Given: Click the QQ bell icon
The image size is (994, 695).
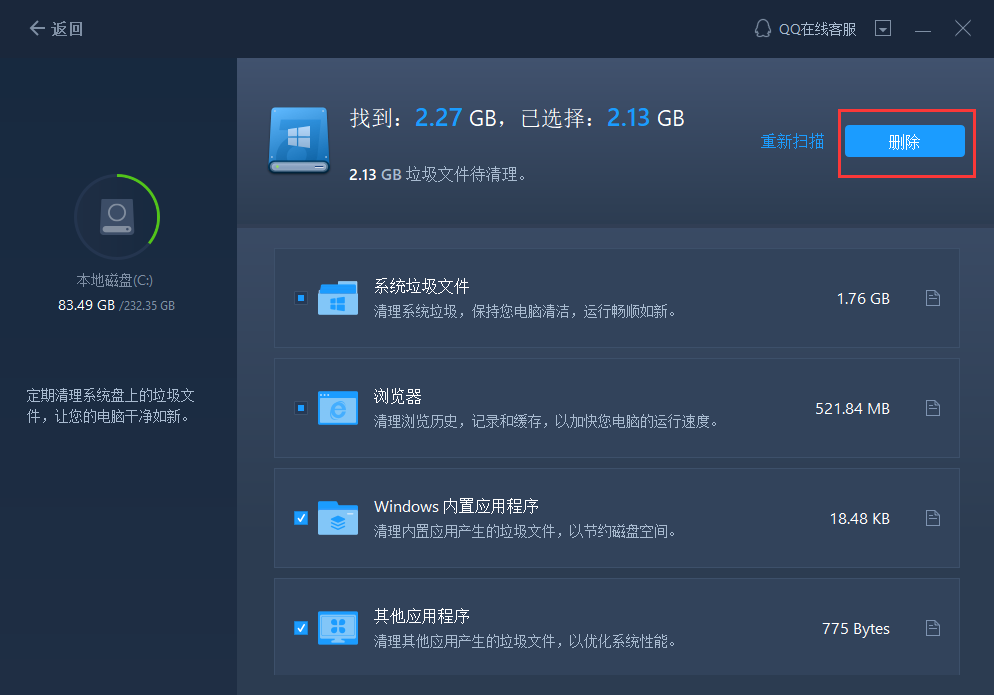Looking at the screenshot, I should (x=763, y=29).
